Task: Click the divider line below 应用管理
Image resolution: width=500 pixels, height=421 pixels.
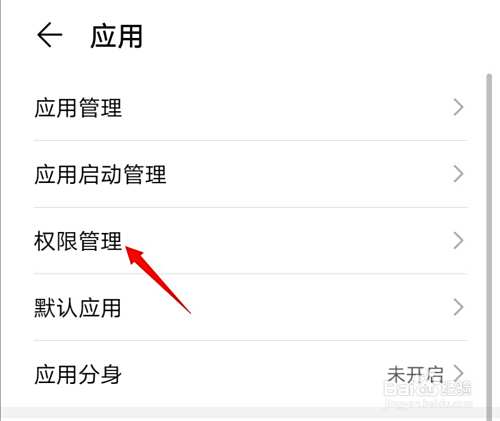Action: point(251,141)
